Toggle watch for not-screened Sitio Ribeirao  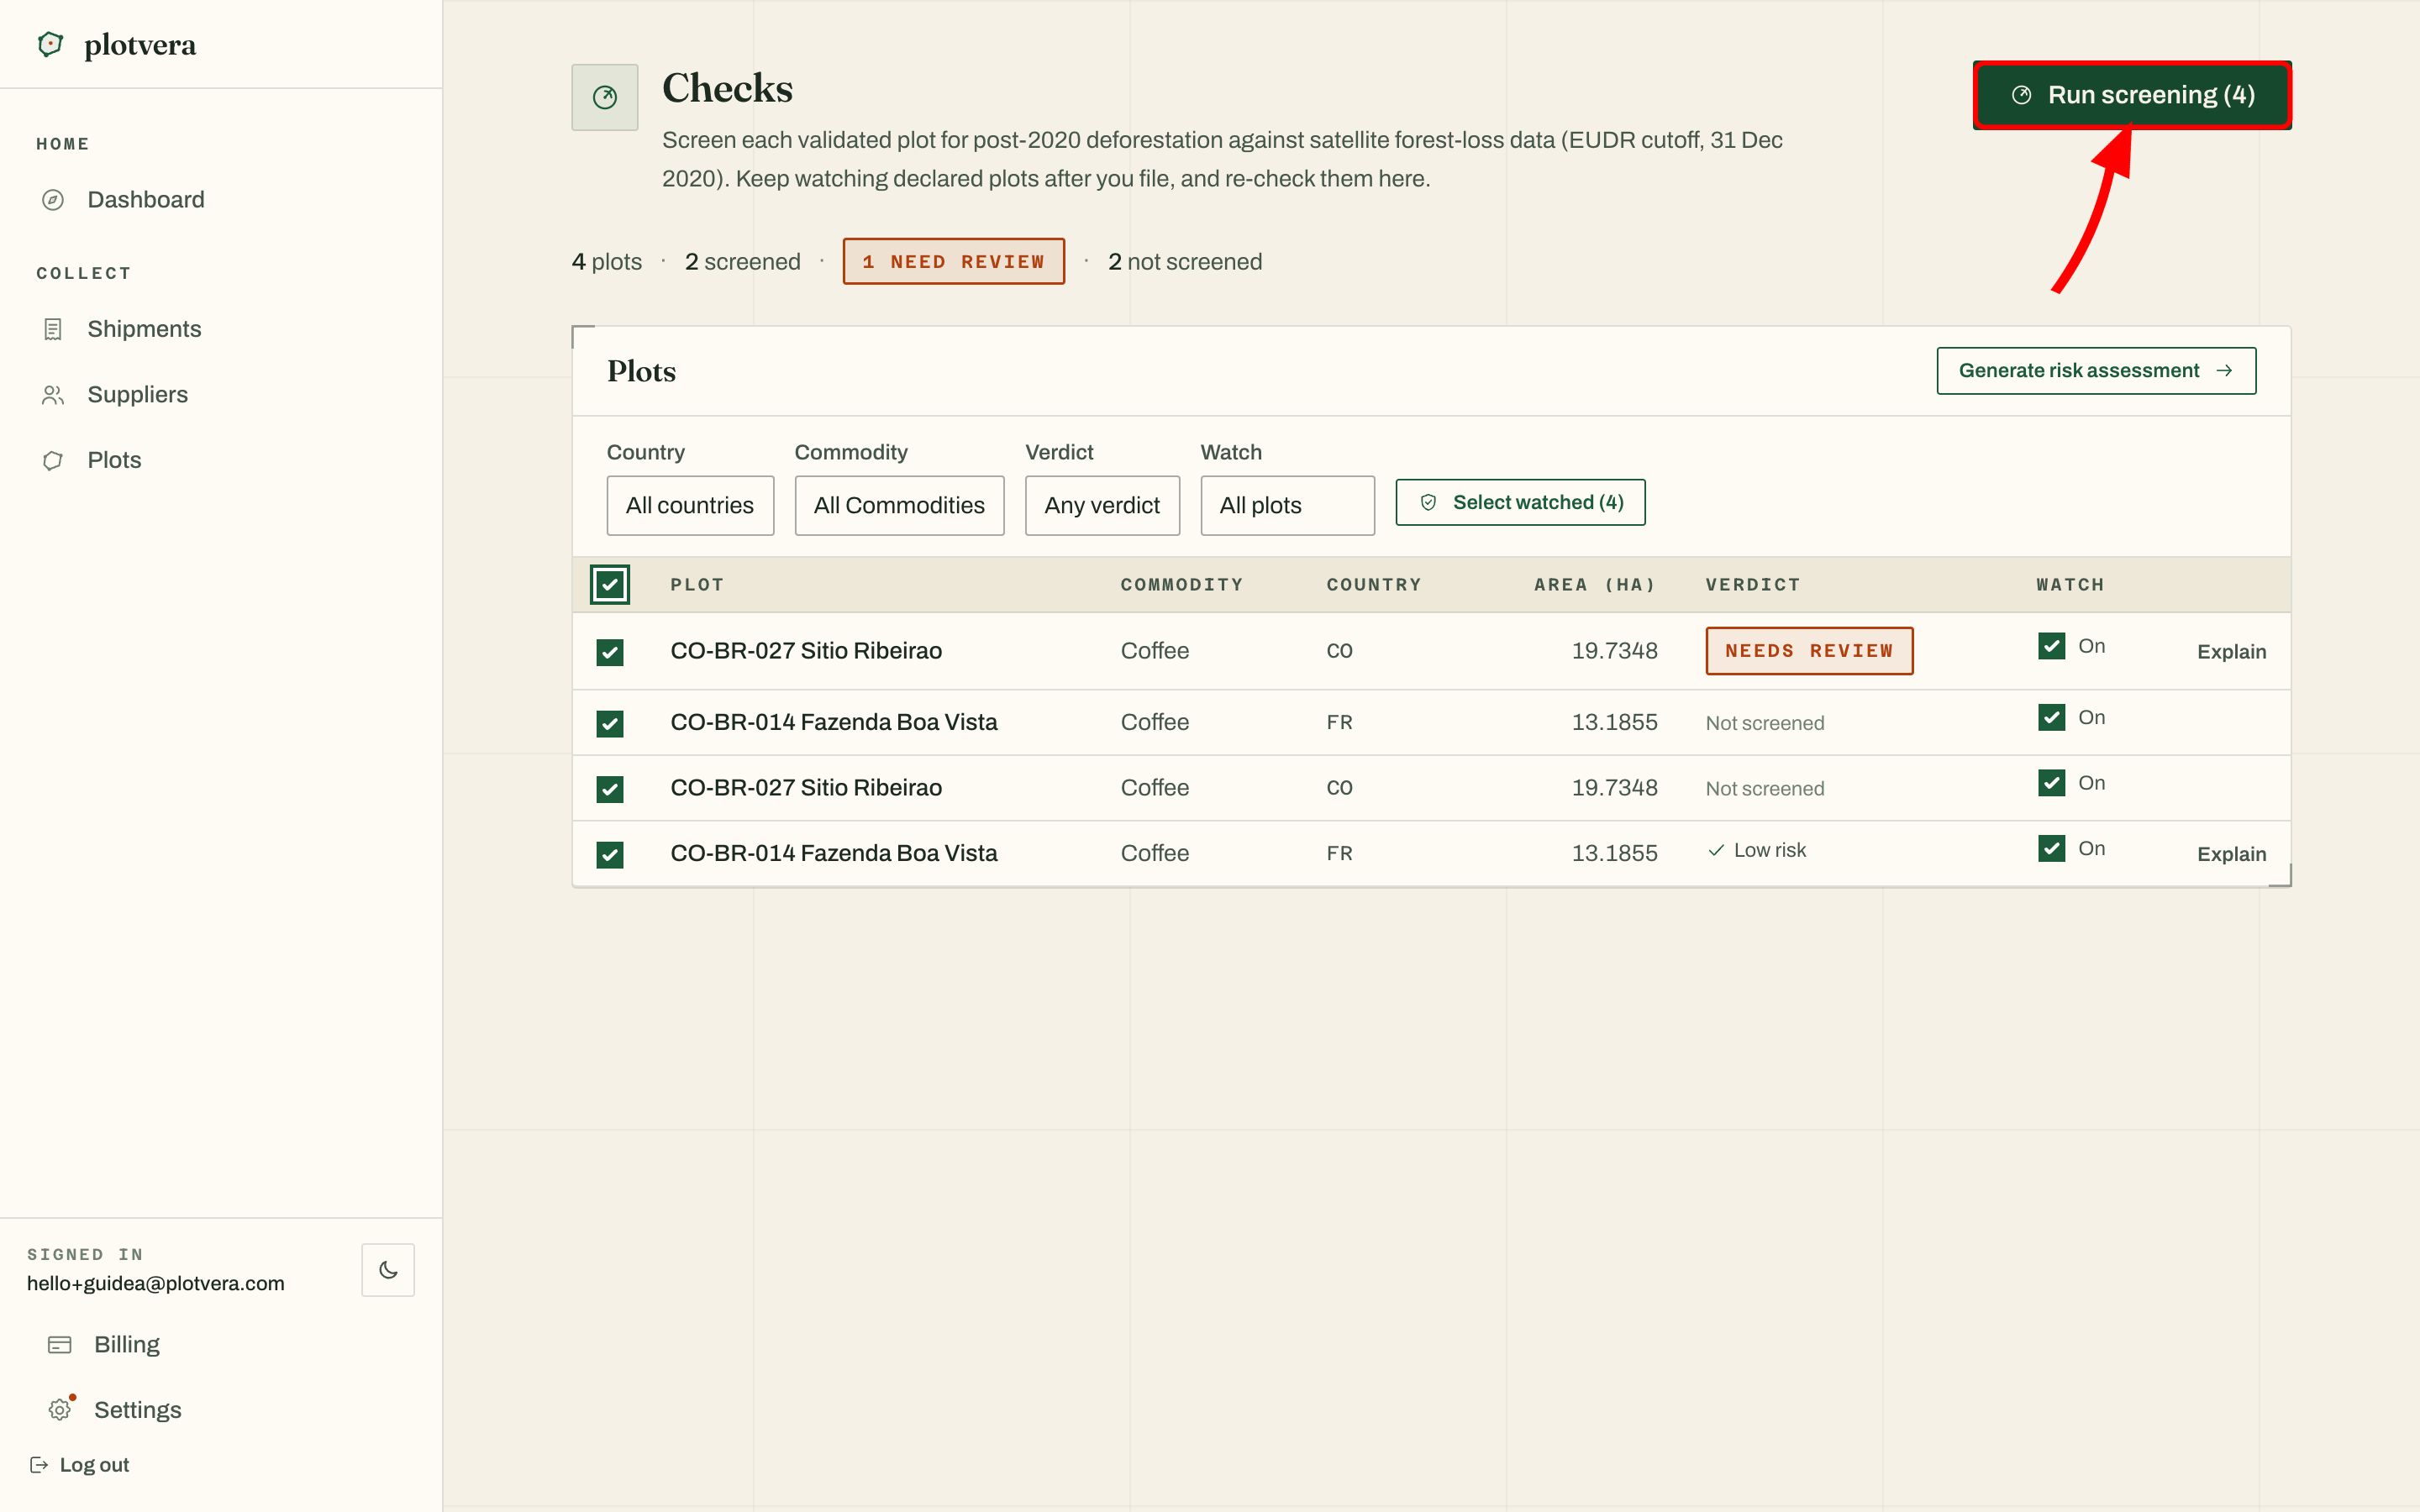[2051, 783]
